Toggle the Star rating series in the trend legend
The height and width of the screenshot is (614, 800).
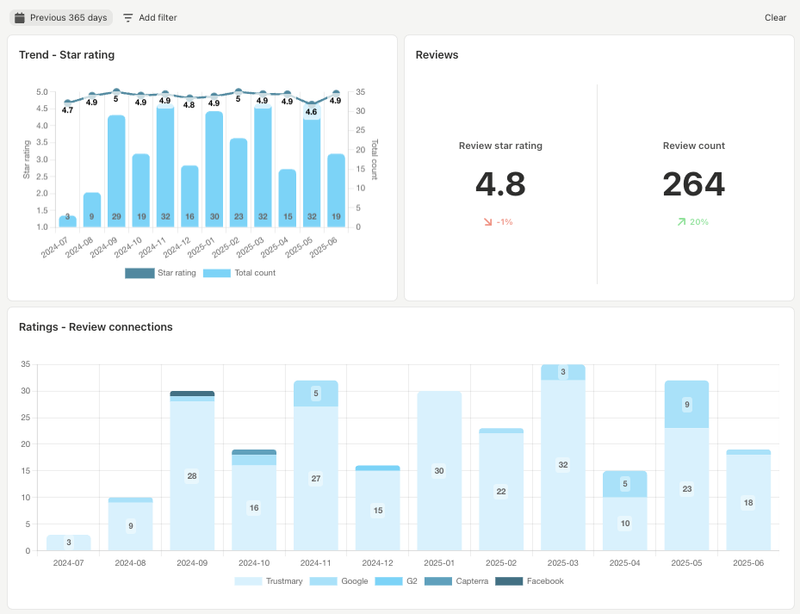[x=139, y=272]
